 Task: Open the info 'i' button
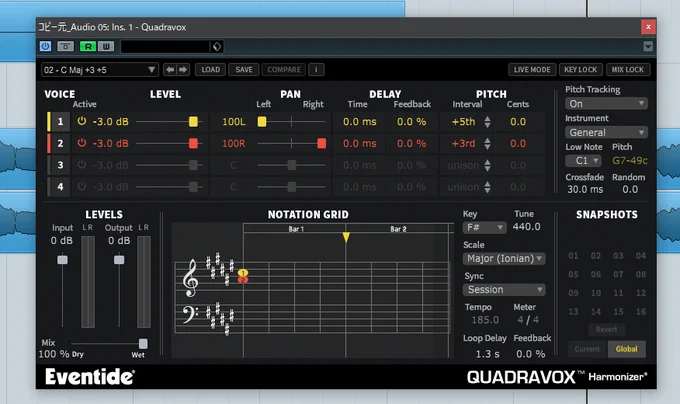(x=316, y=69)
